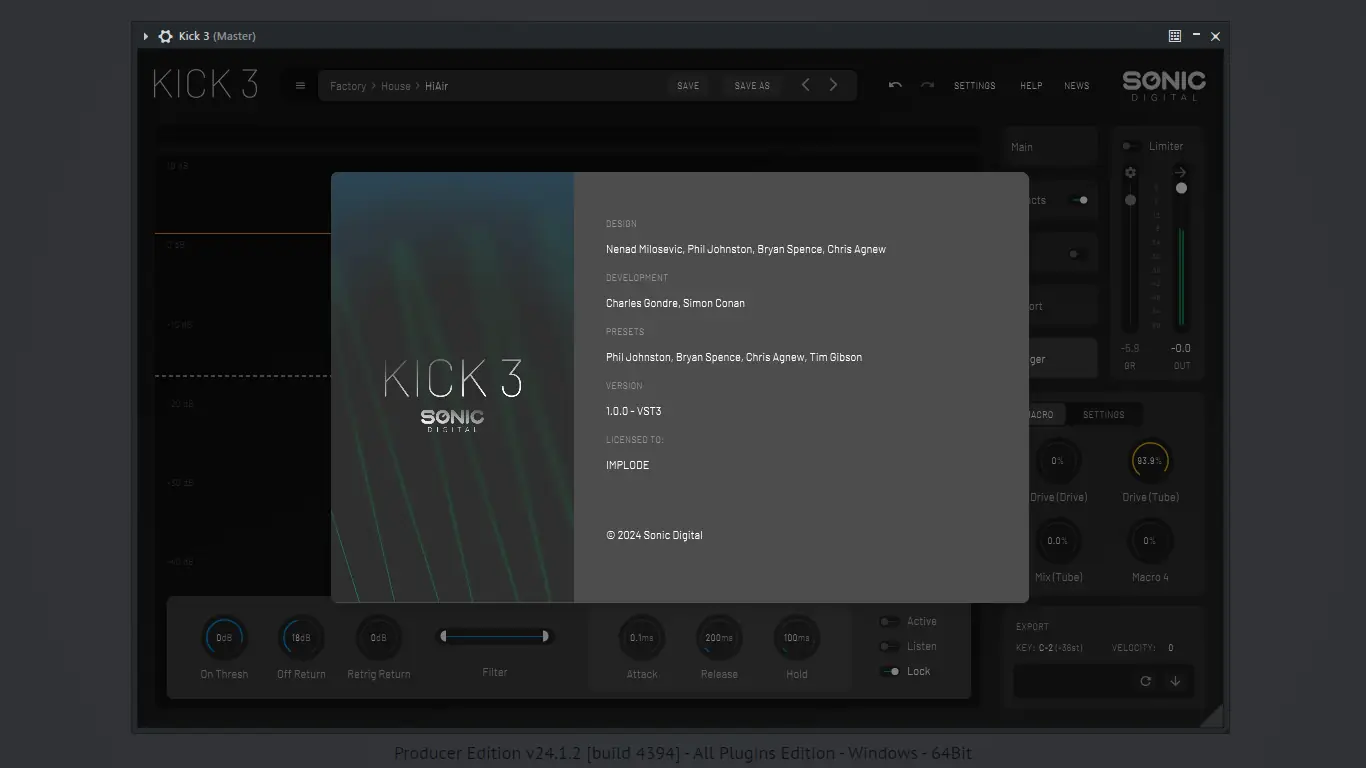This screenshot has width=1366, height=768.
Task: Click the Filter range slider right handle
Action: 545,636
